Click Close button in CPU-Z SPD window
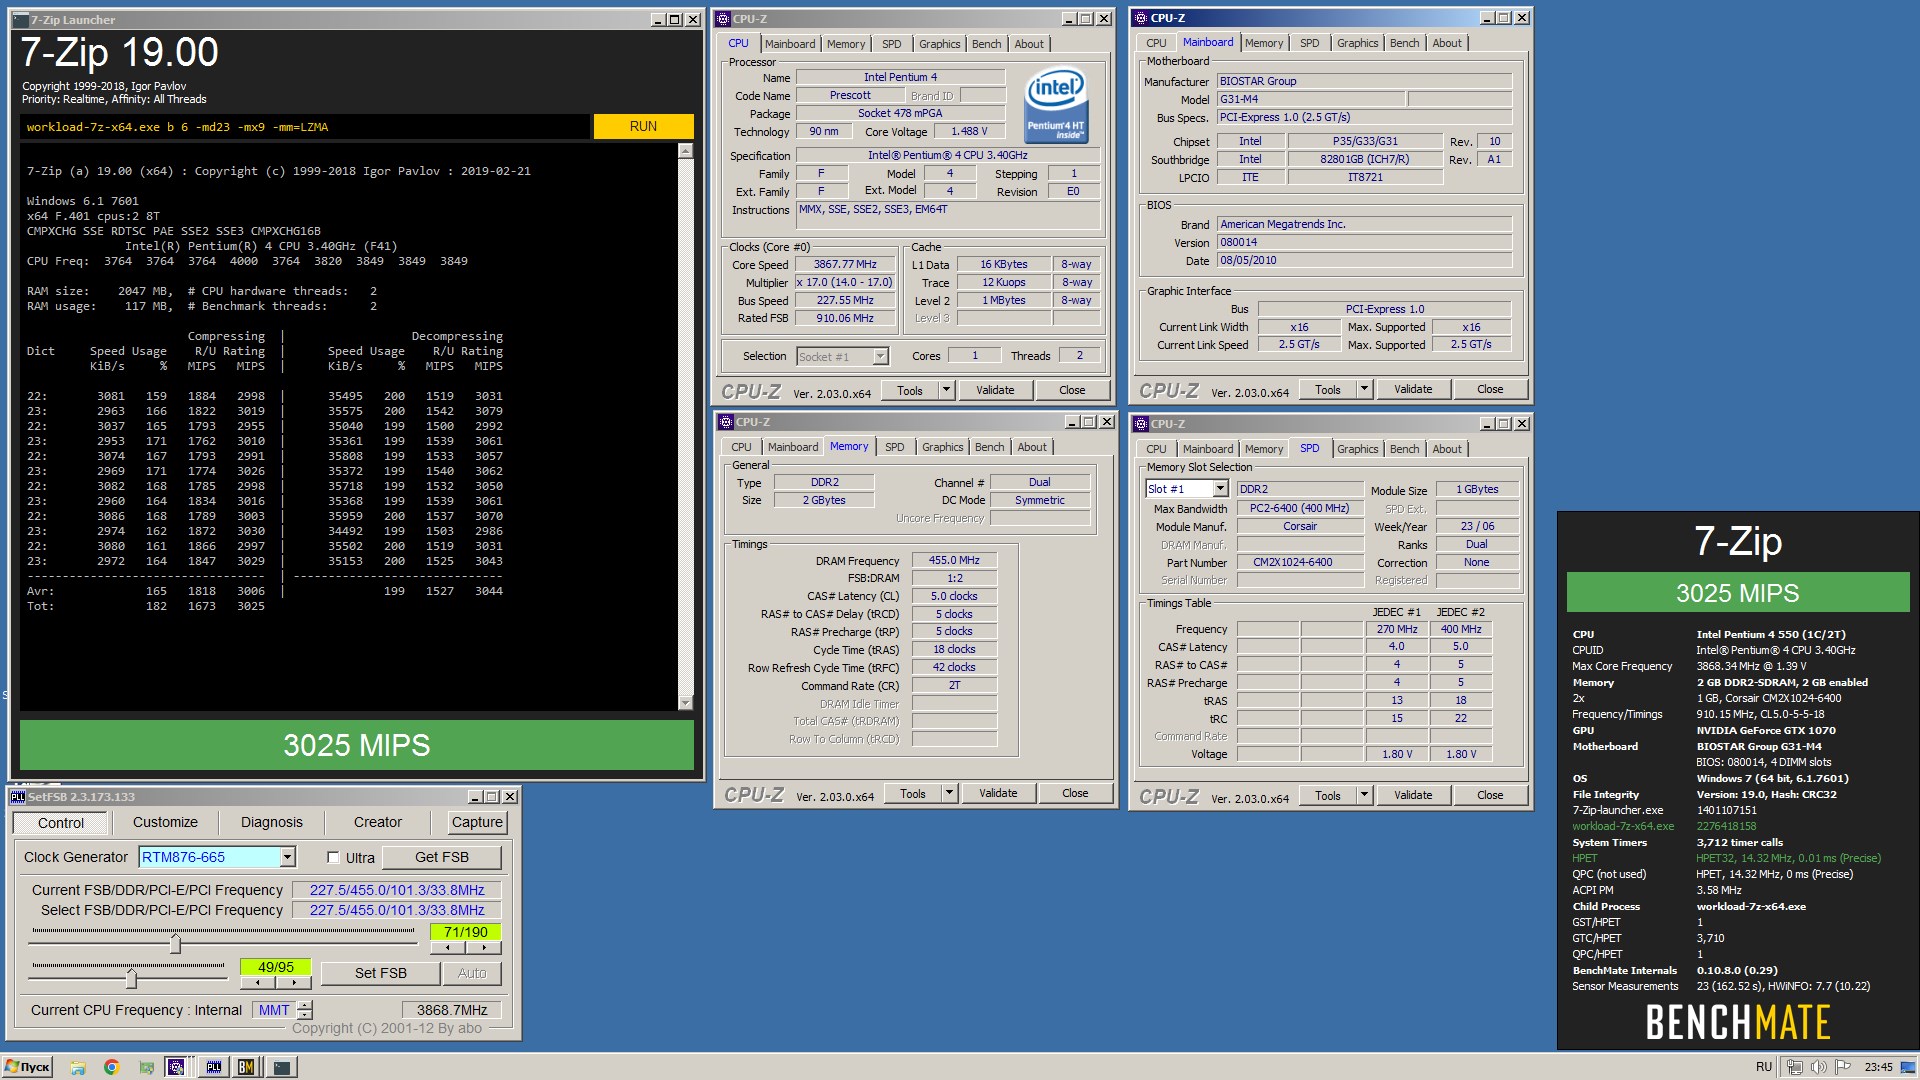The width and height of the screenshot is (1920, 1080). point(1490,795)
